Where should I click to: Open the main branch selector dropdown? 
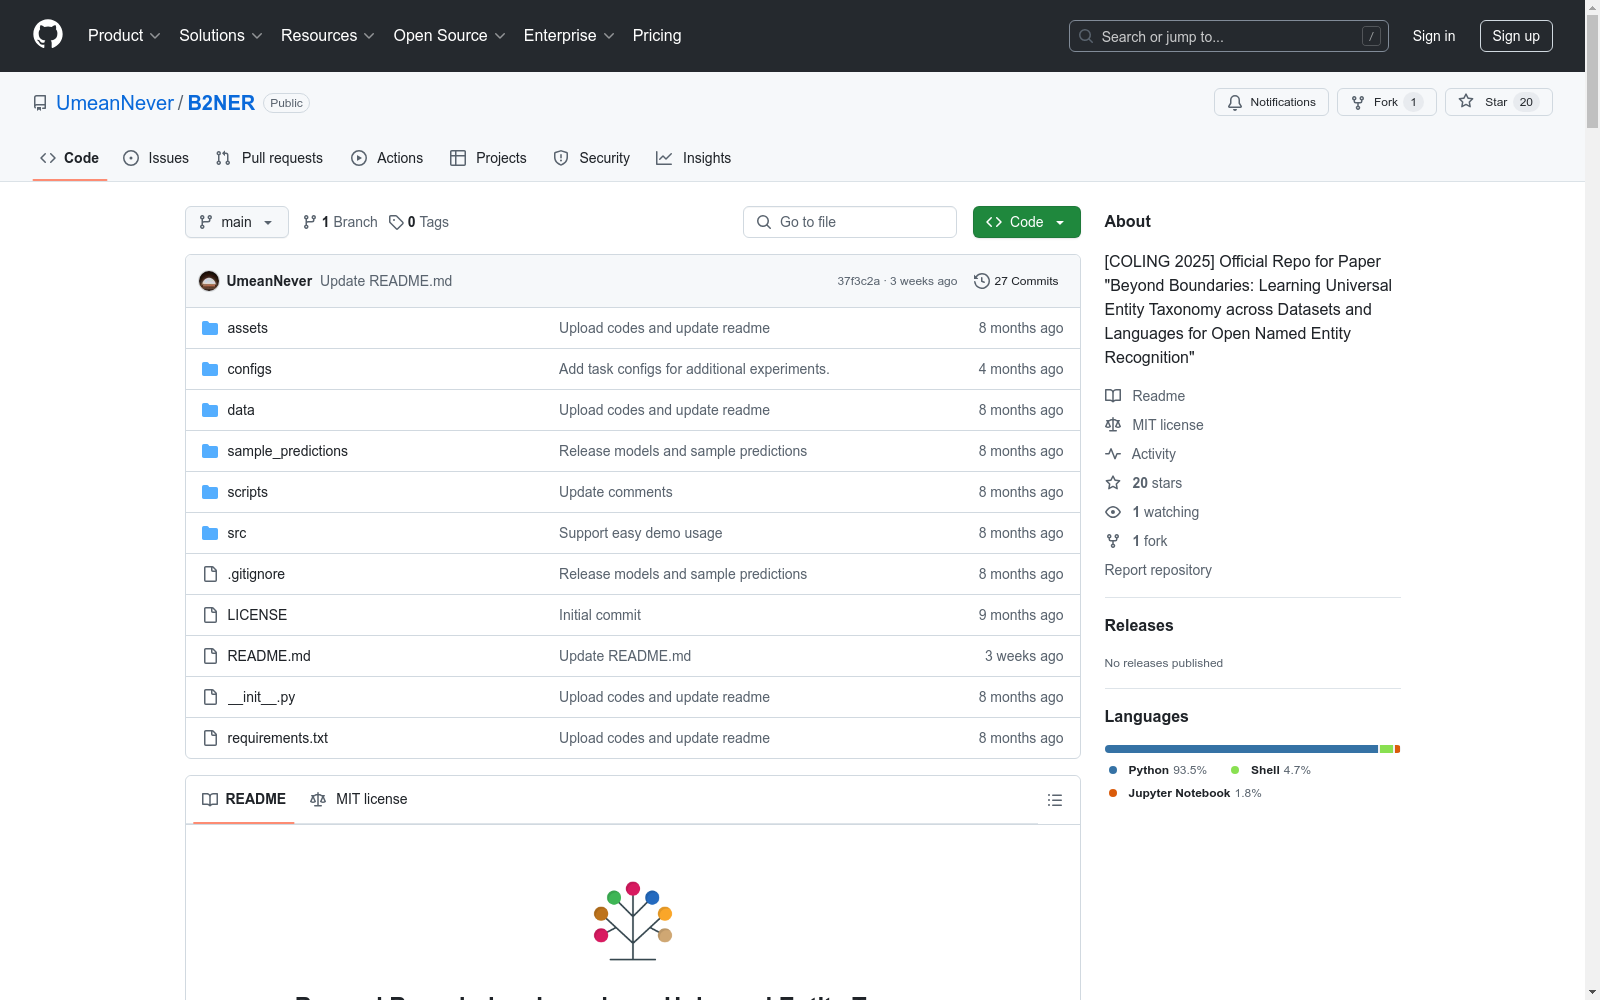pyautogui.click(x=237, y=222)
